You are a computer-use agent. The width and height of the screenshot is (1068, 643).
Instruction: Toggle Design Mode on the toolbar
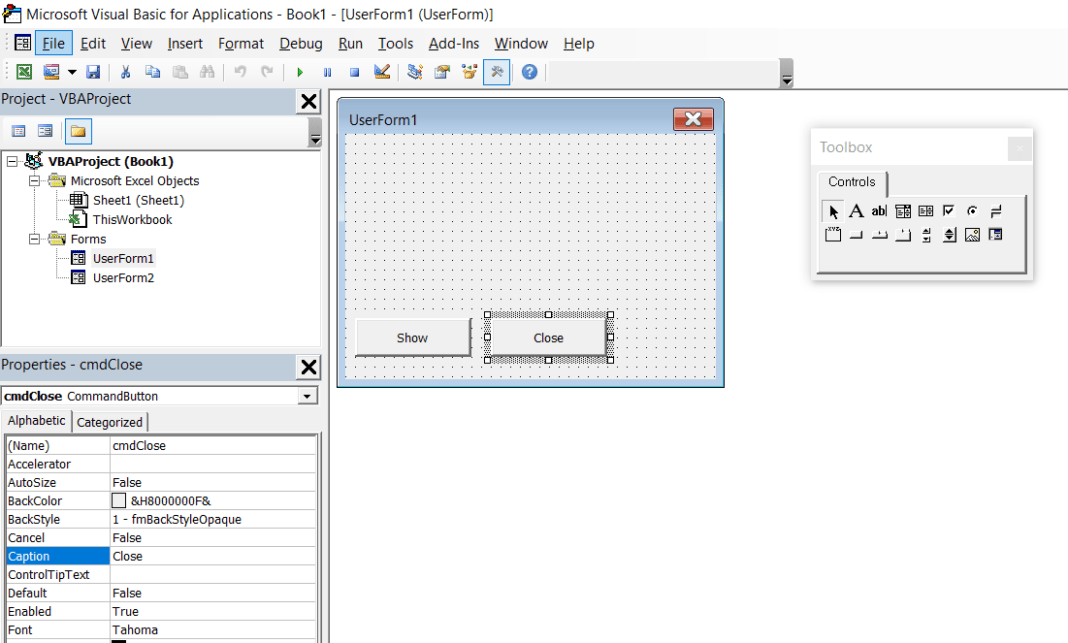[x=383, y=71]
